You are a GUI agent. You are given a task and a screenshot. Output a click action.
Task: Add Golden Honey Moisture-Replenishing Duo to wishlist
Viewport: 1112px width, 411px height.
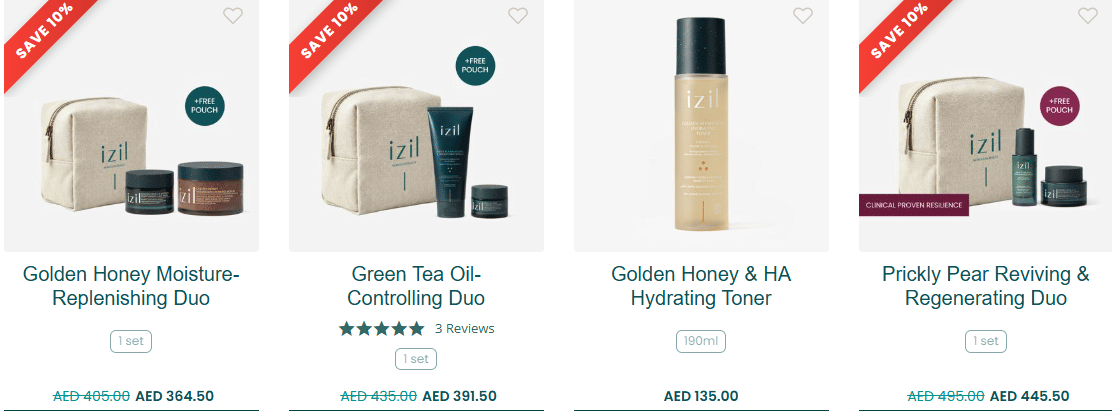[233, 15]
